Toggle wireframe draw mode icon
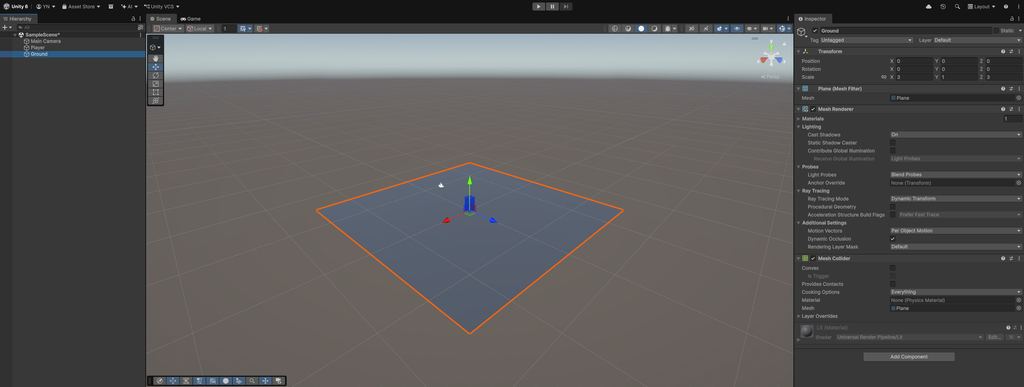Viewport: 1024px width, 387px height. 614,29
